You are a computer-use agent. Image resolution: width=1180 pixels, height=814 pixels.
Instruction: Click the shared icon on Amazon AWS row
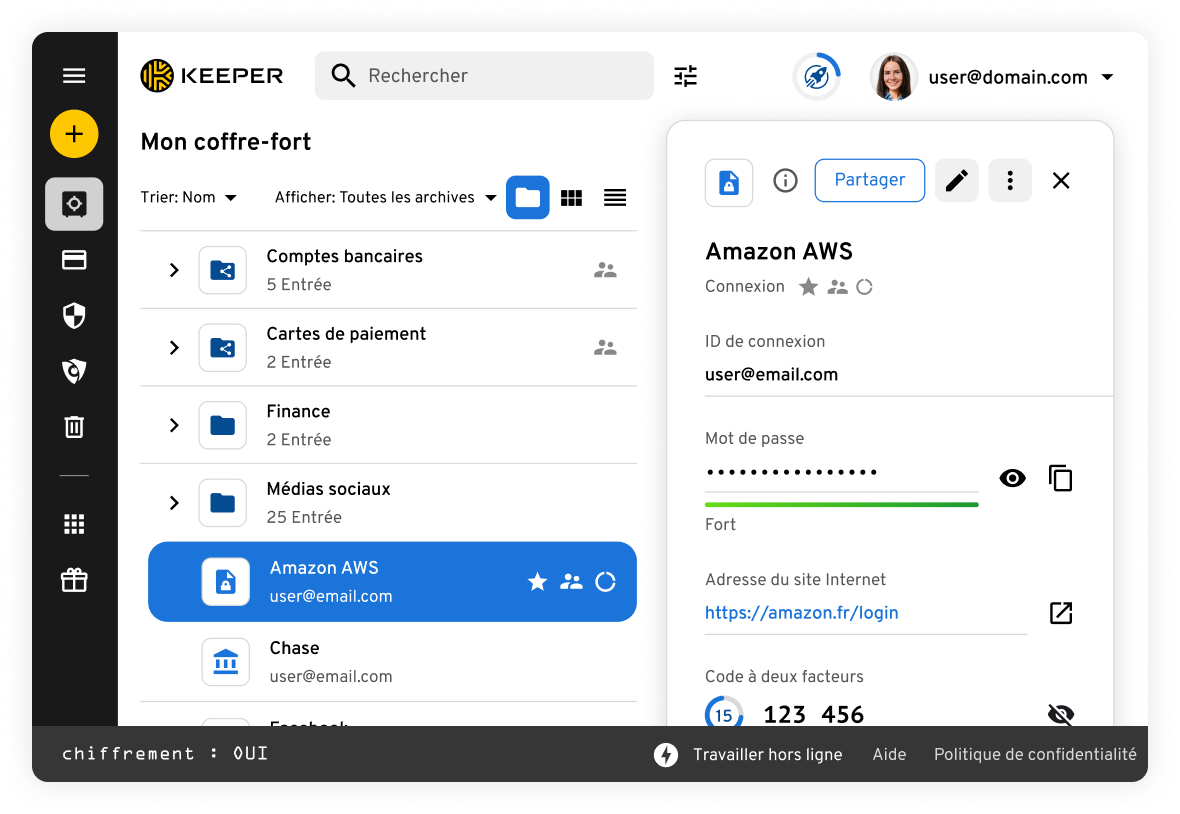click(571, 582)
